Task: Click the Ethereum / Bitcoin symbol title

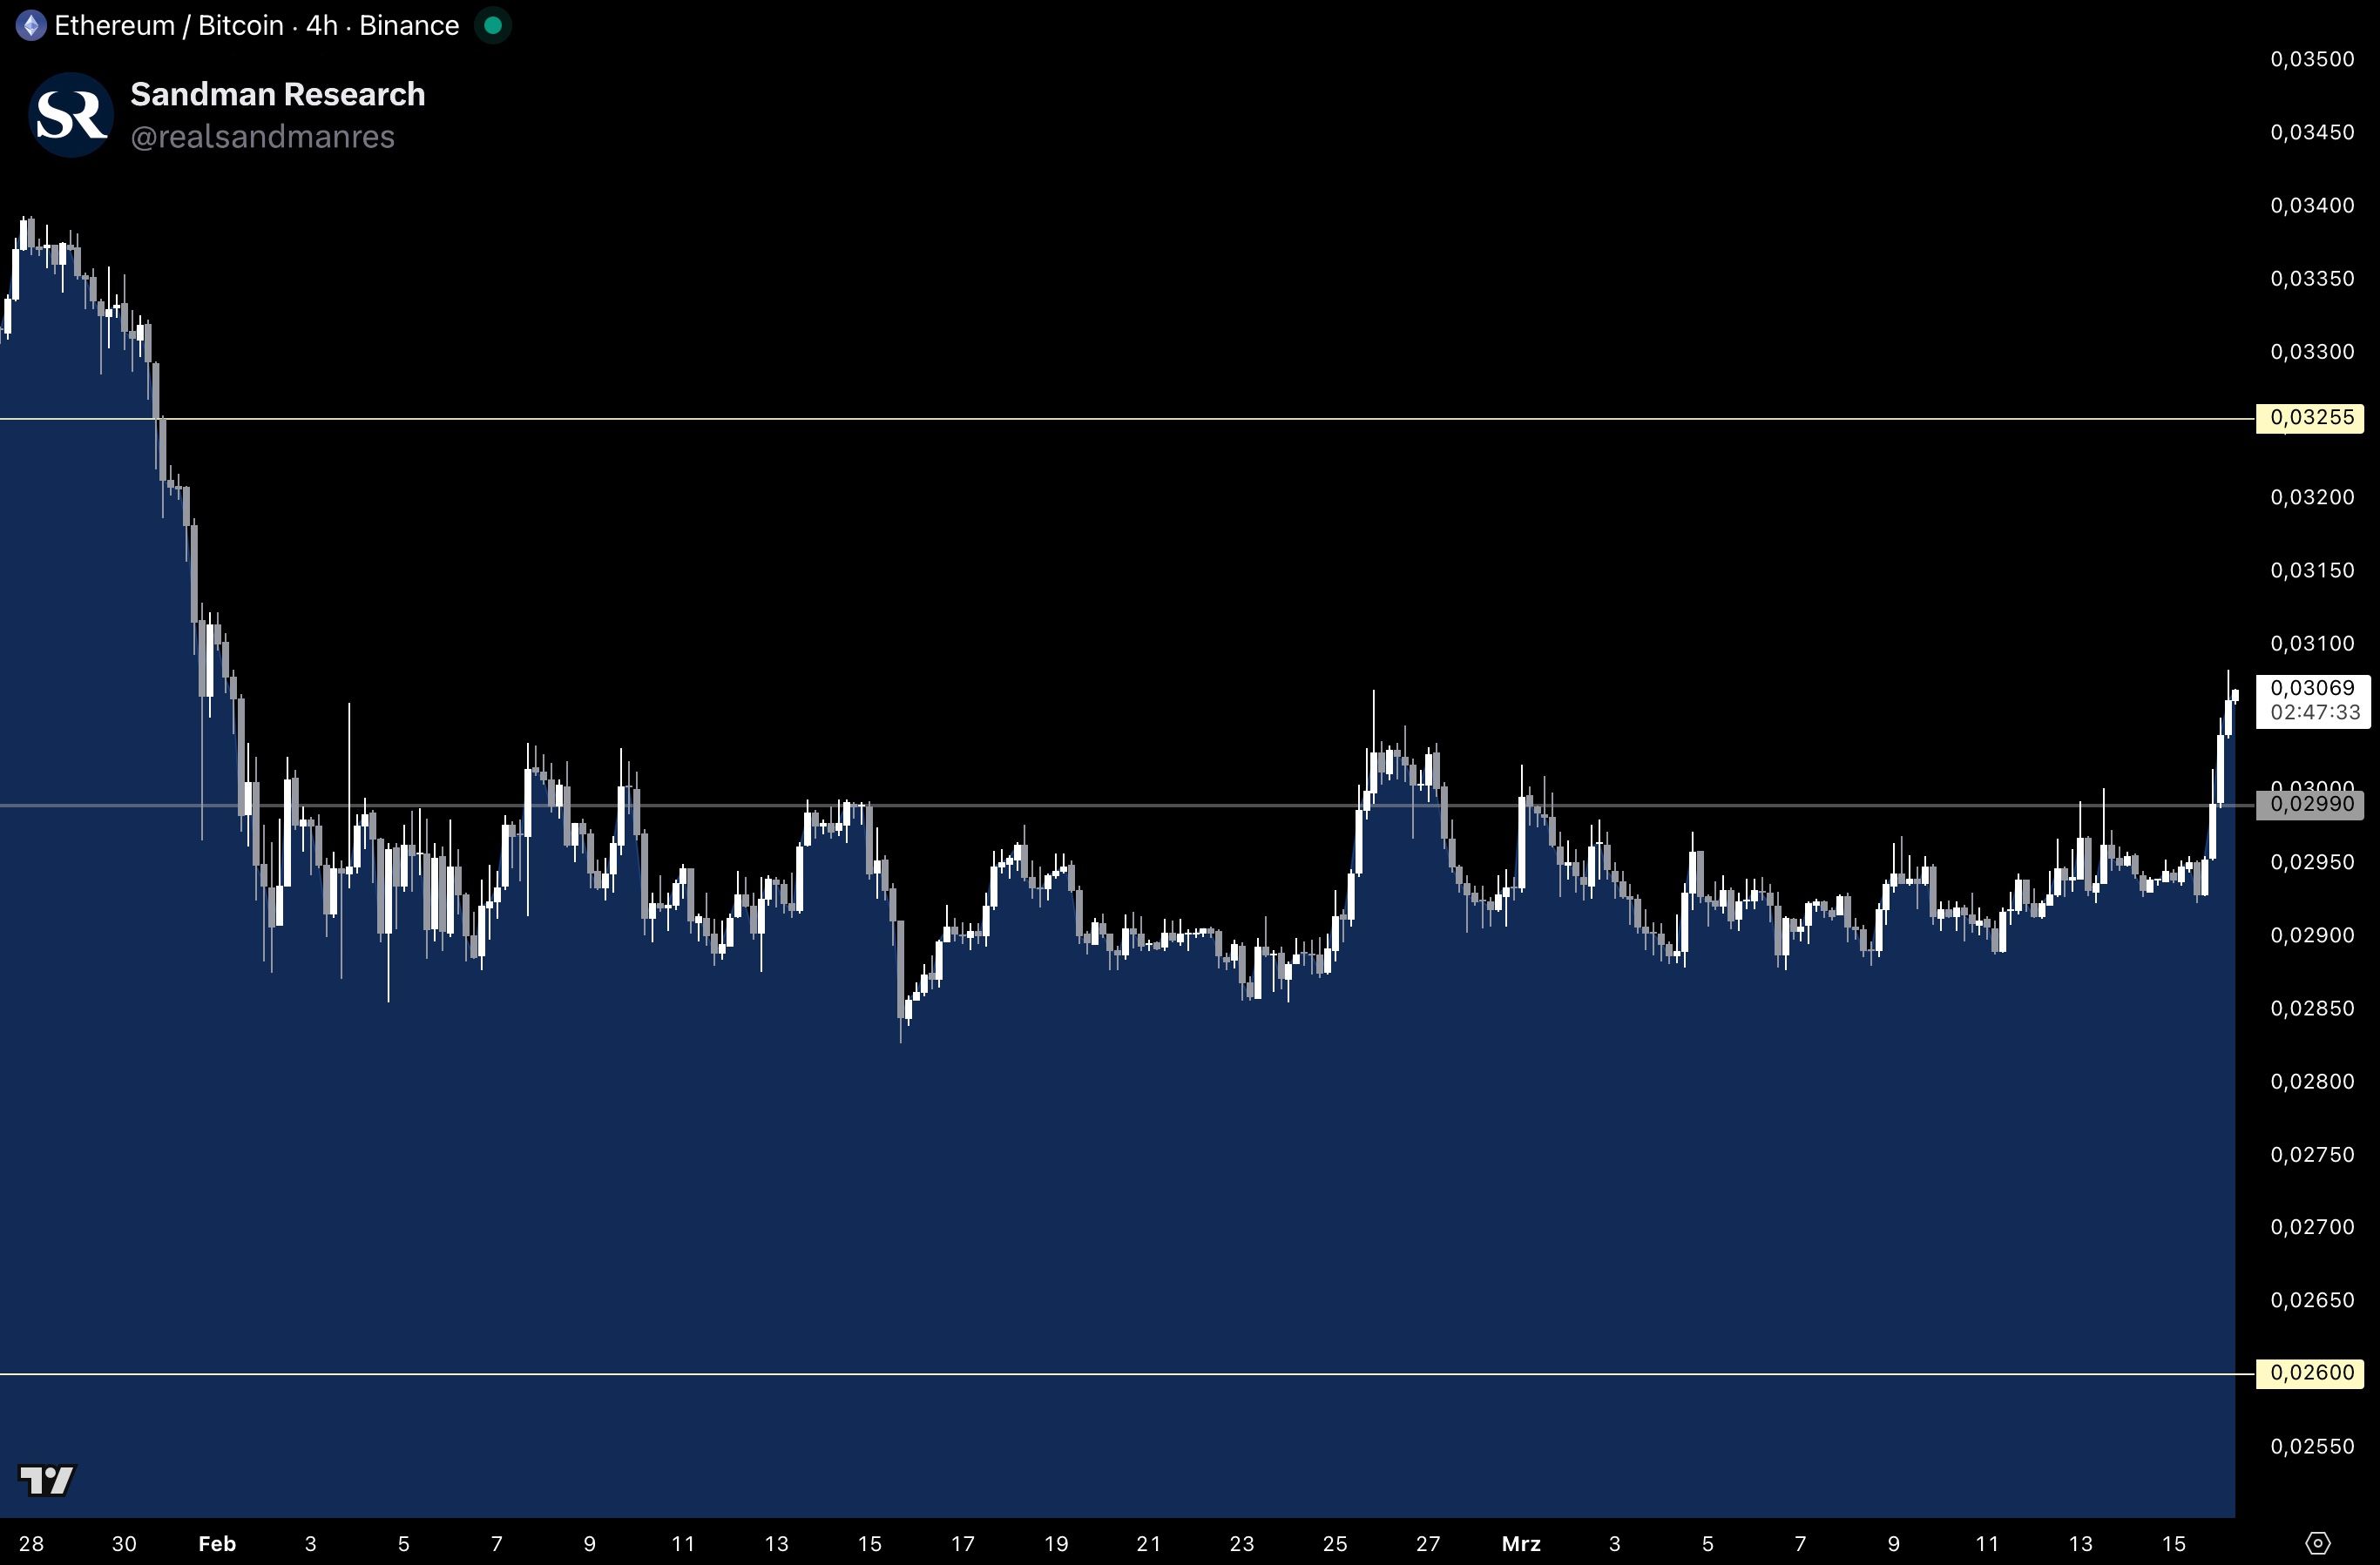Action: pyautogui.click(x=168, y=26)
